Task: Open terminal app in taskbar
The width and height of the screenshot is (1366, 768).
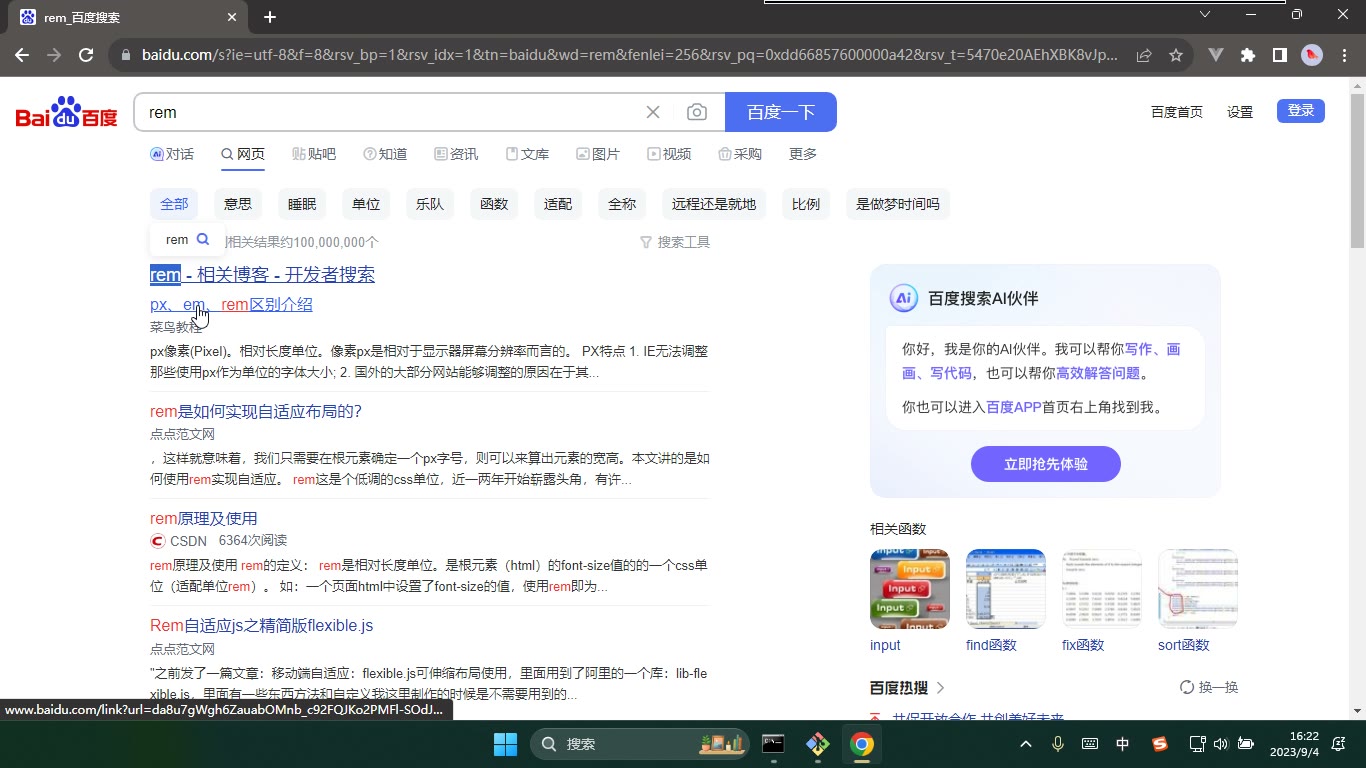Action: (x=773, y=744)
